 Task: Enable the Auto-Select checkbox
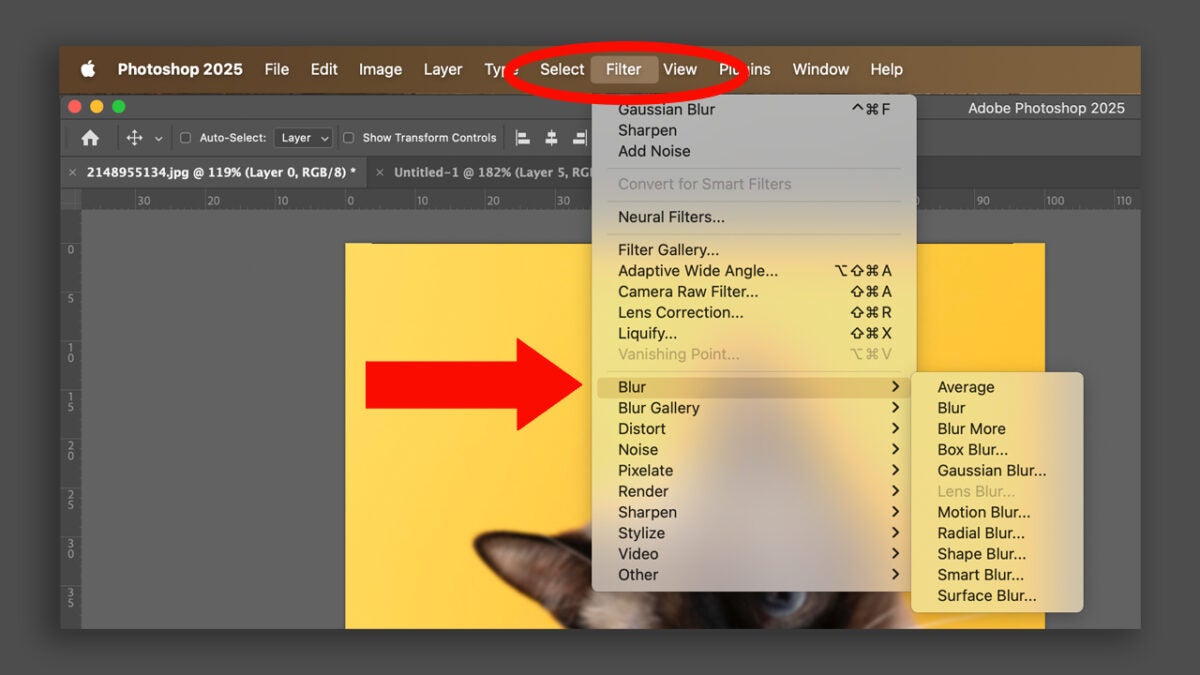coord(185,138)
